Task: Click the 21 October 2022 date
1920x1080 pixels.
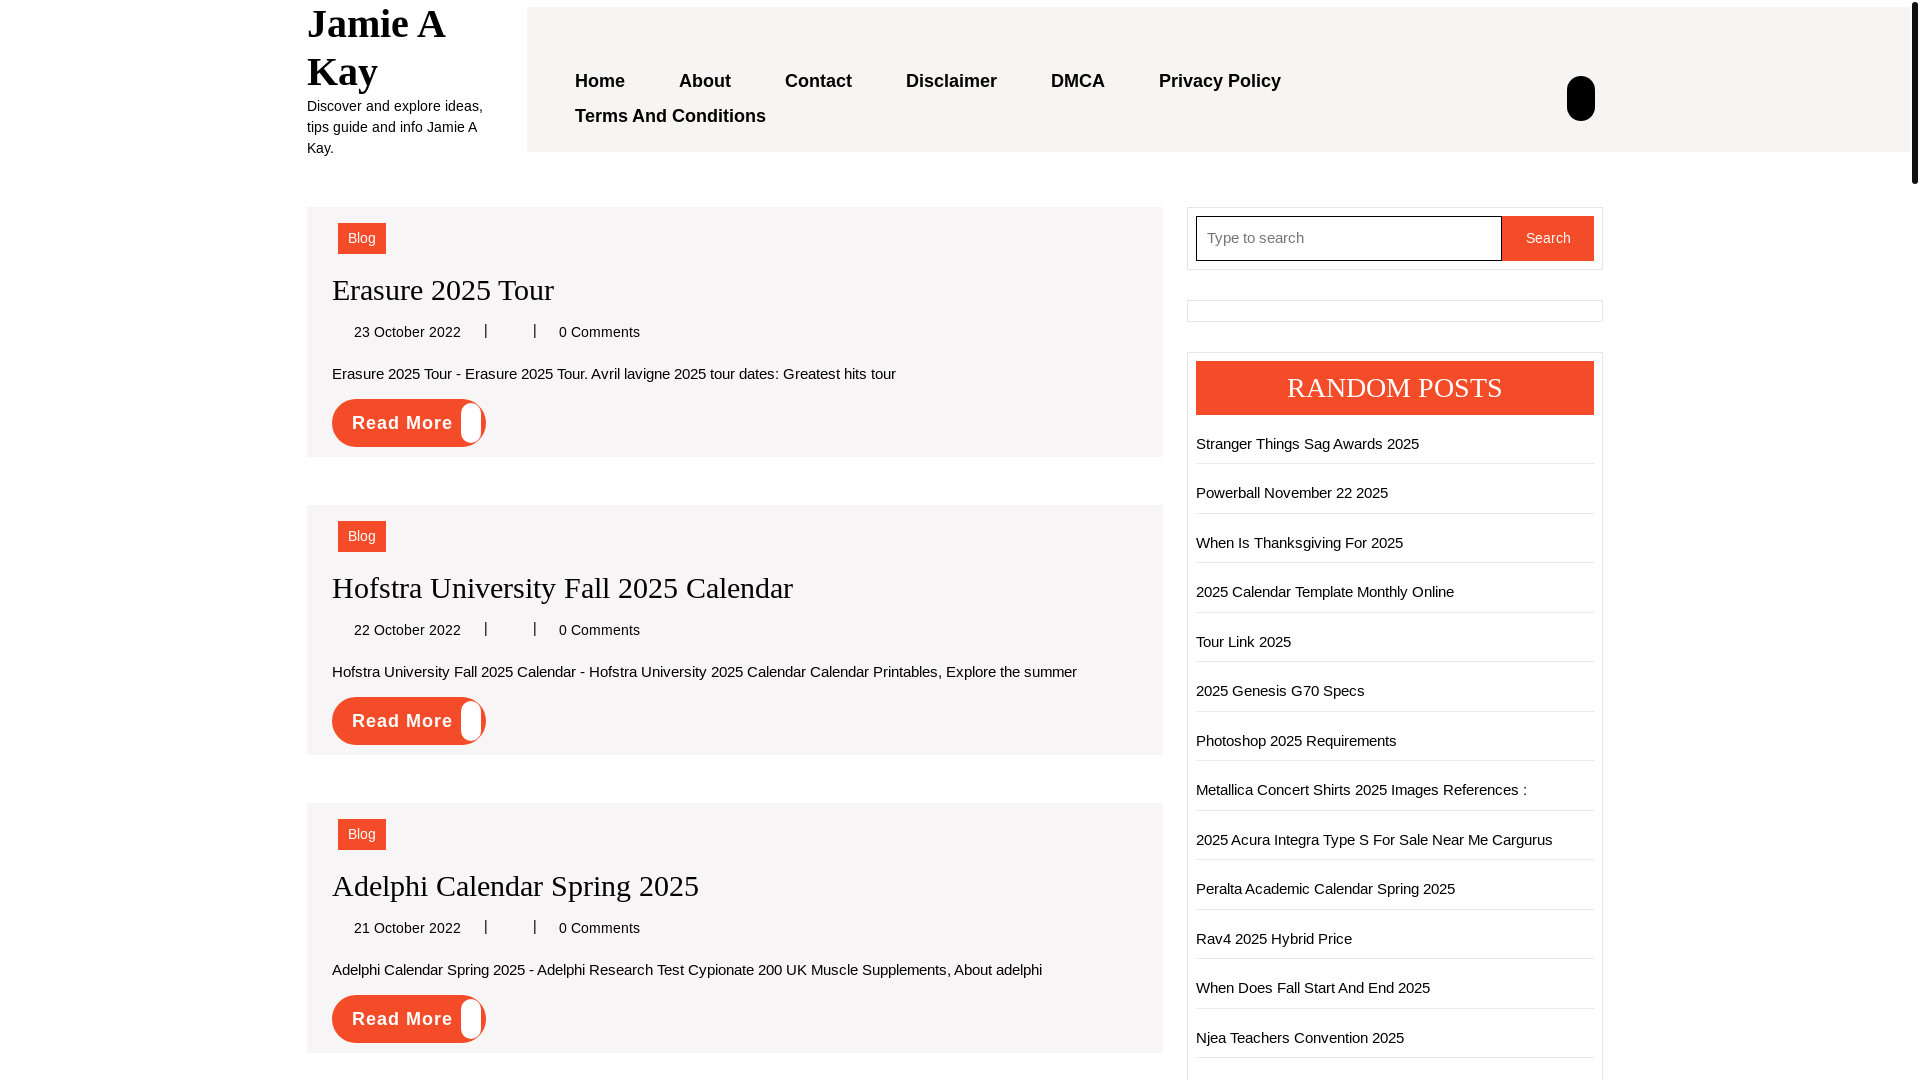Action: (407, 928)
